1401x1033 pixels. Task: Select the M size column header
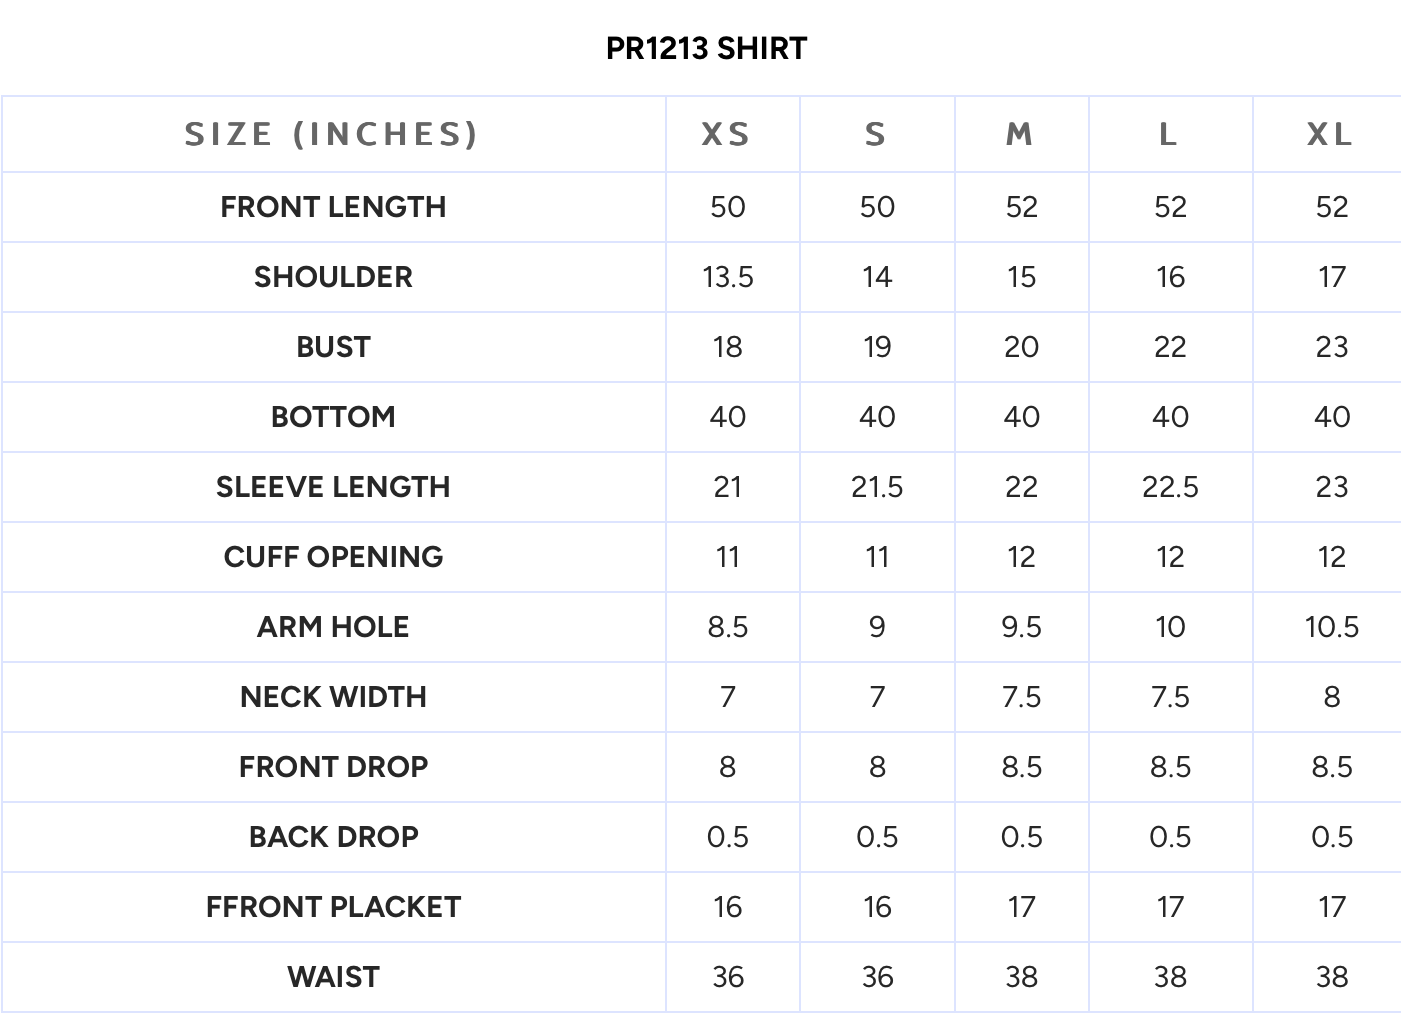(1020, 134)
